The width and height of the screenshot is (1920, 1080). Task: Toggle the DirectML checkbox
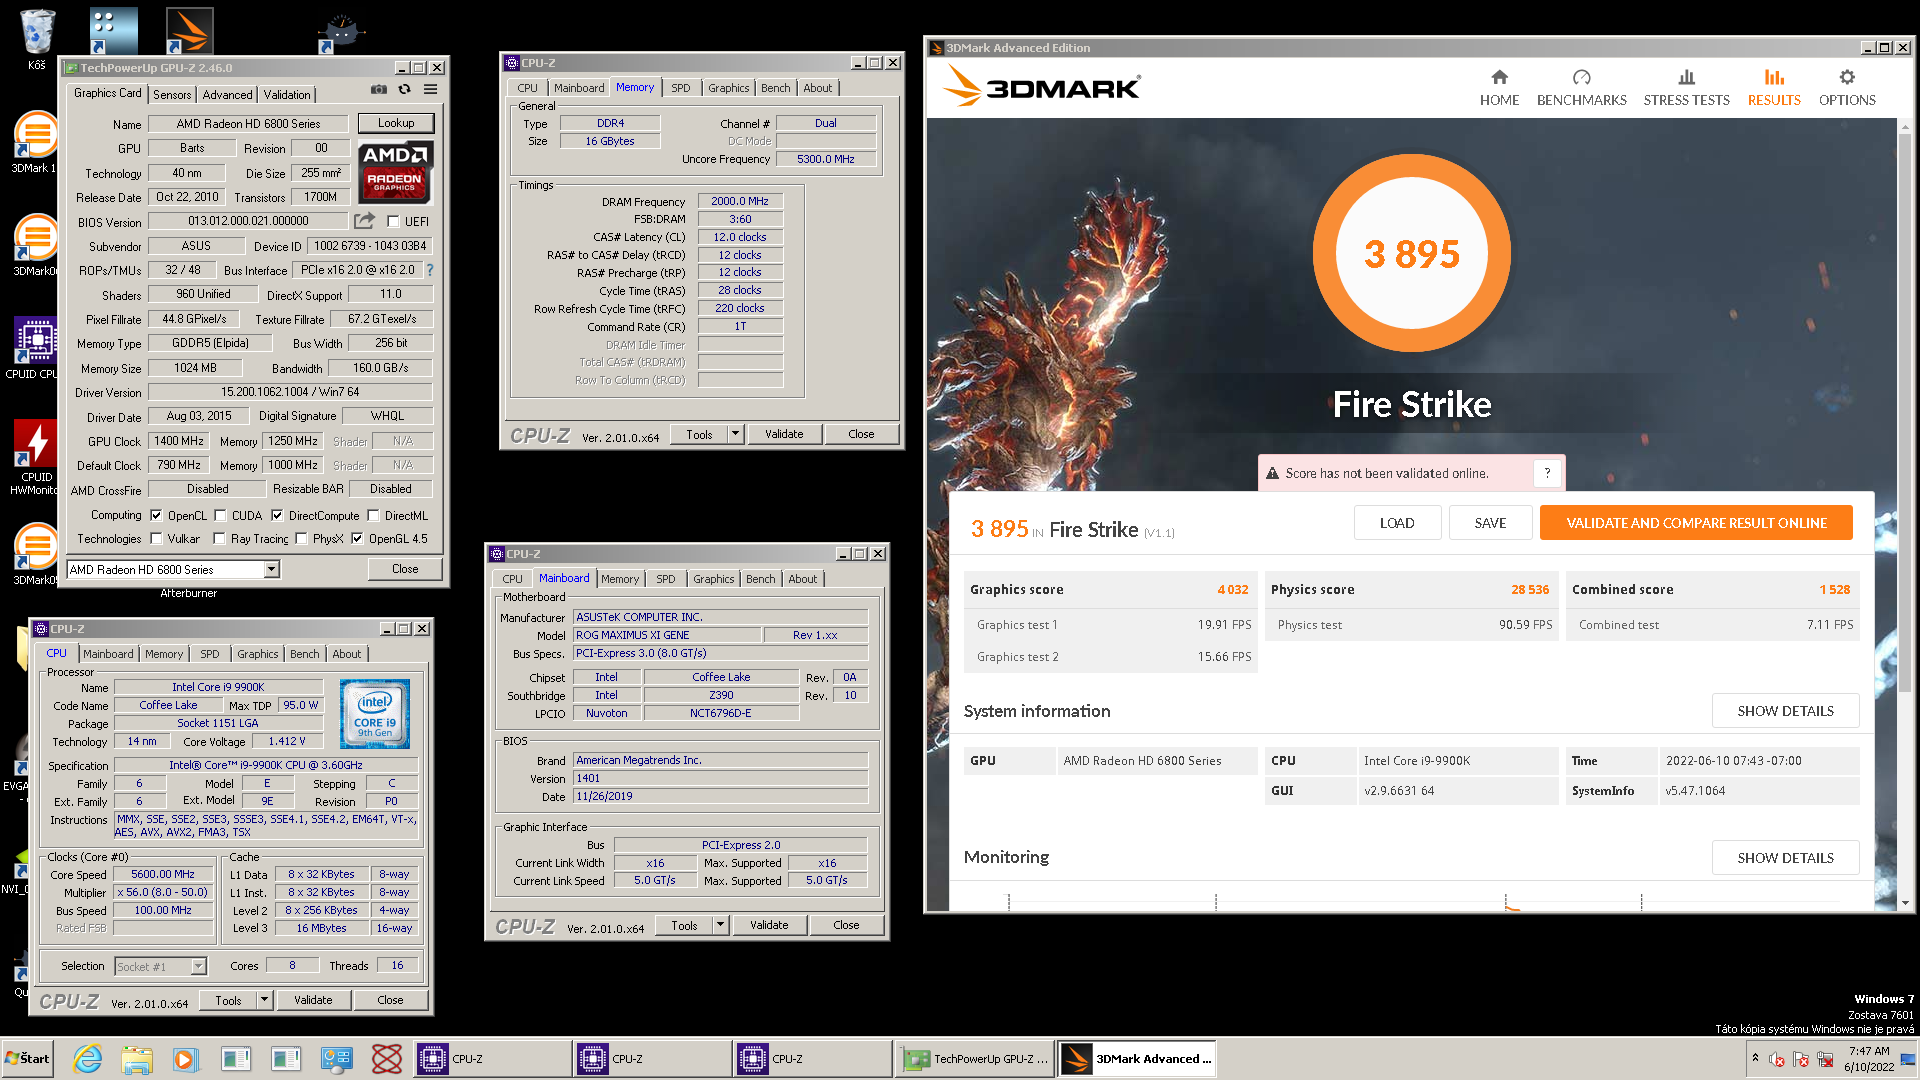point(373,516)
